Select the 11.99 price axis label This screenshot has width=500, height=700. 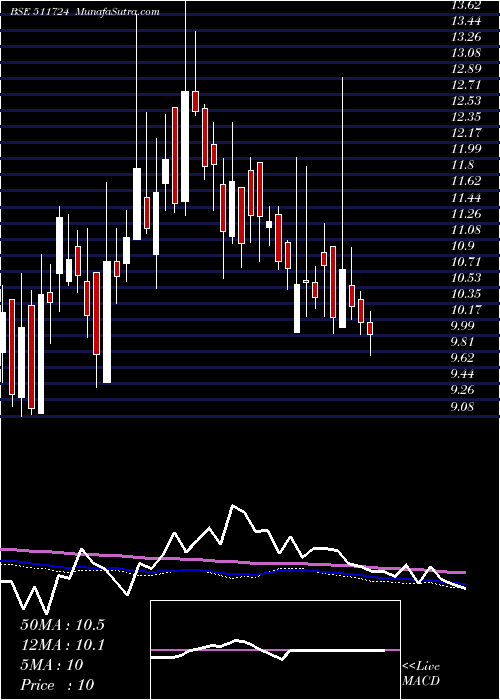[x=466, y=150]
